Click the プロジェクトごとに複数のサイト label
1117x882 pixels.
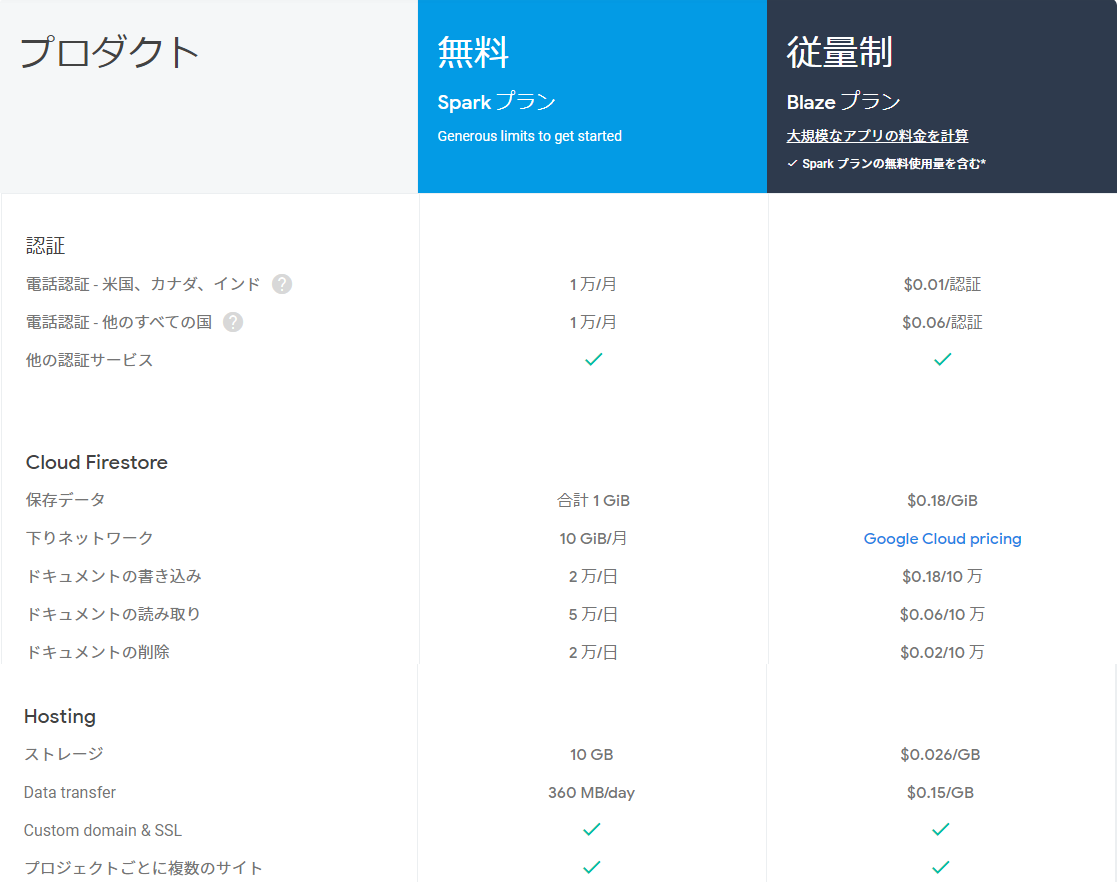(143, 868)
